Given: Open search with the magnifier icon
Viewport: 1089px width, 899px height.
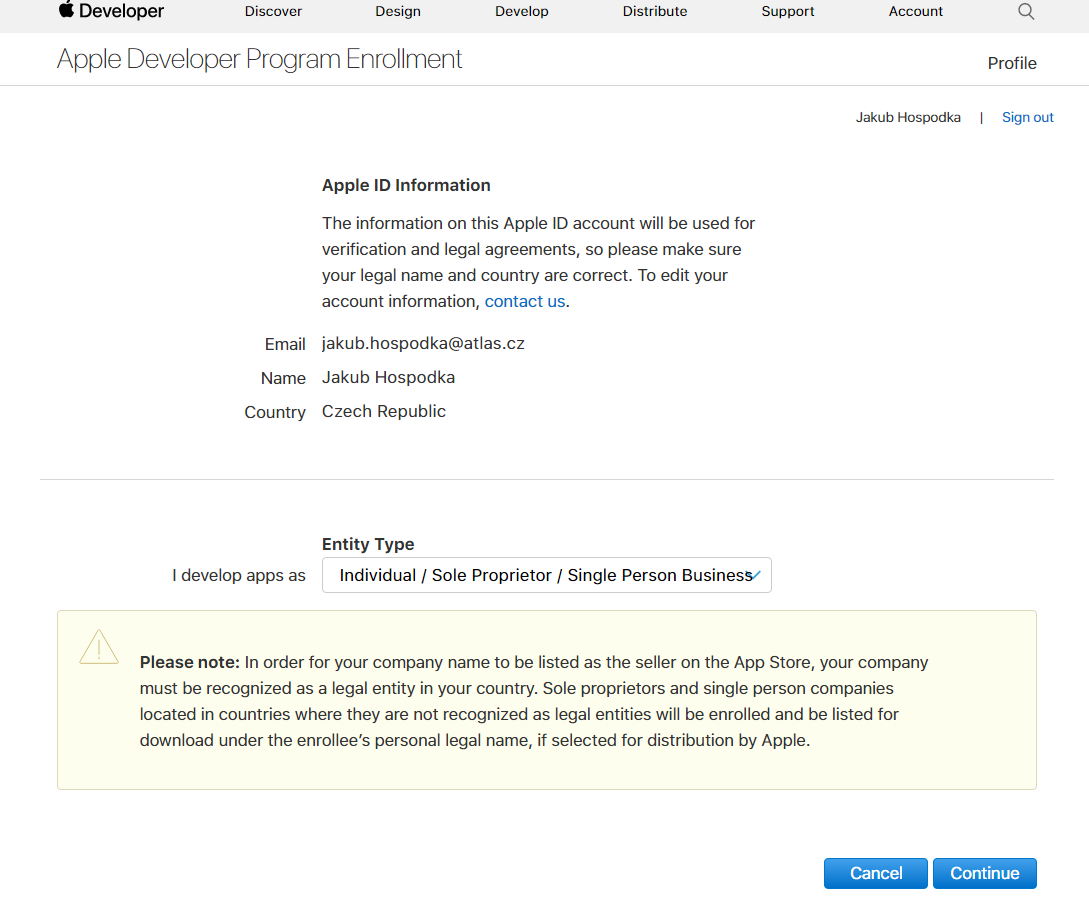Looking at the screenshot, I should (x=1026, y=12).
